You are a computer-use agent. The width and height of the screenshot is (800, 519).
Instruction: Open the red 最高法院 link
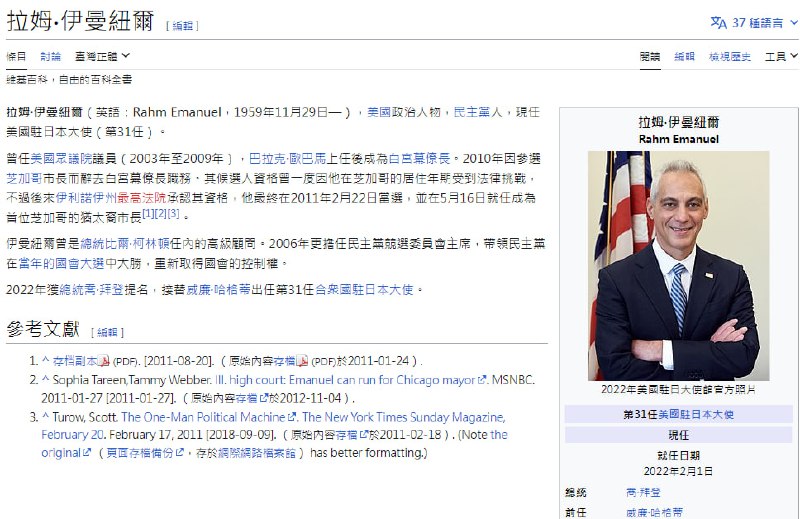(x=142, y=197)
